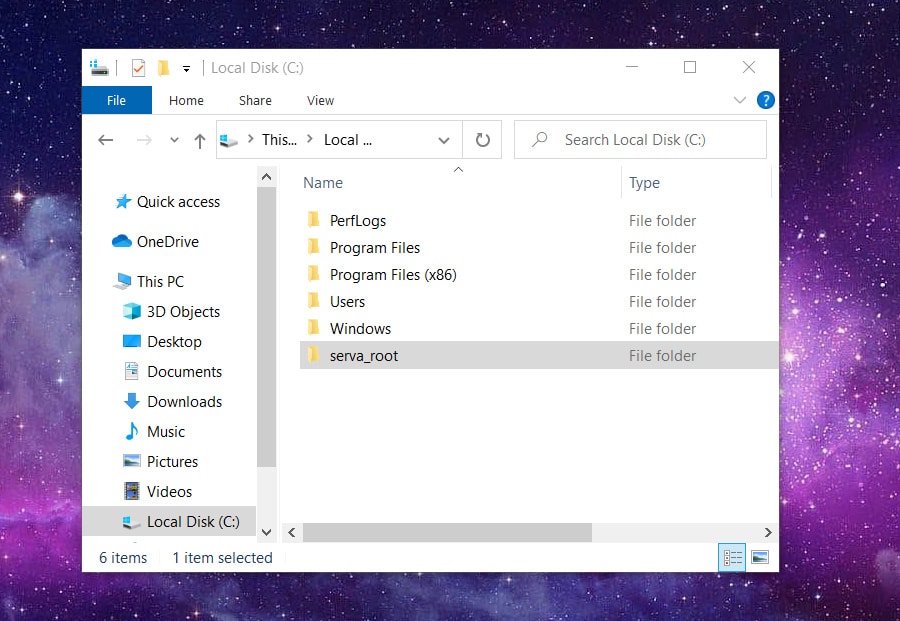Click the Search Local Disk (C:) field
900x621 pixels.
tap(641, 139)
